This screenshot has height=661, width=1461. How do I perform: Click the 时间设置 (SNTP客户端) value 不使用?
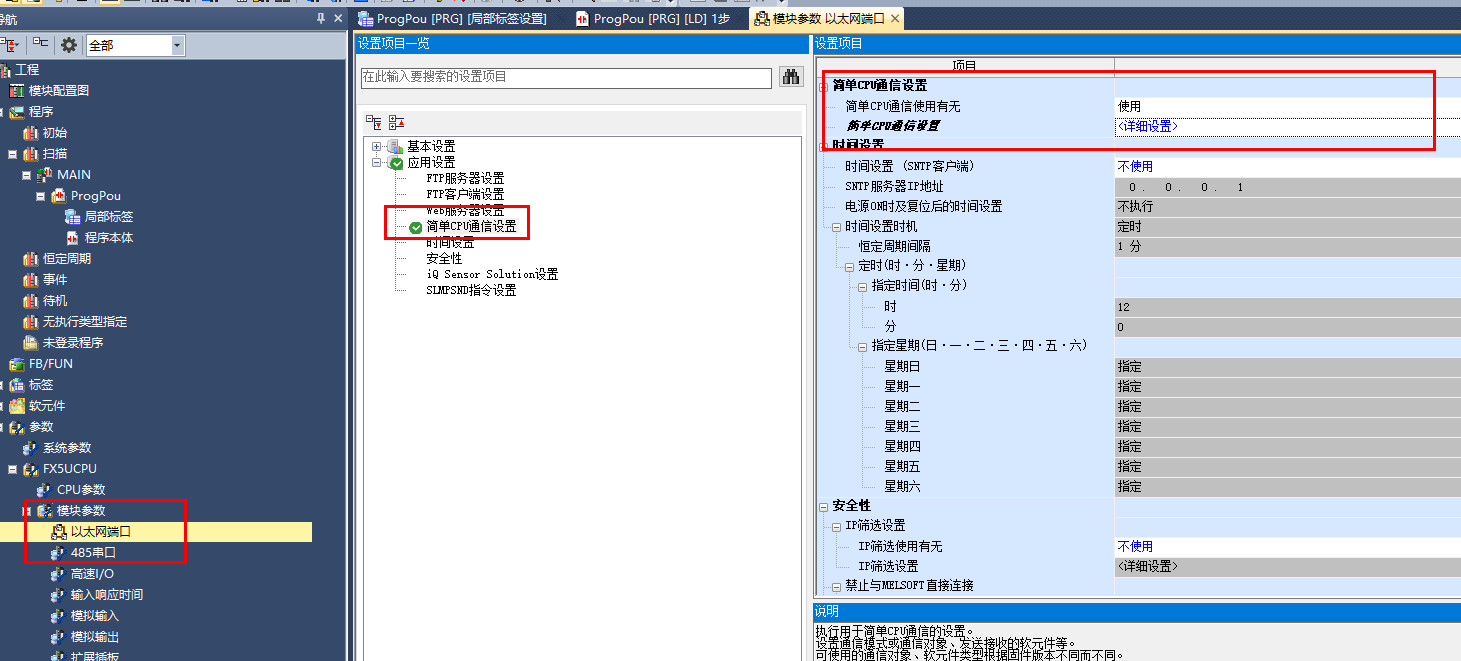(1134, 167)
